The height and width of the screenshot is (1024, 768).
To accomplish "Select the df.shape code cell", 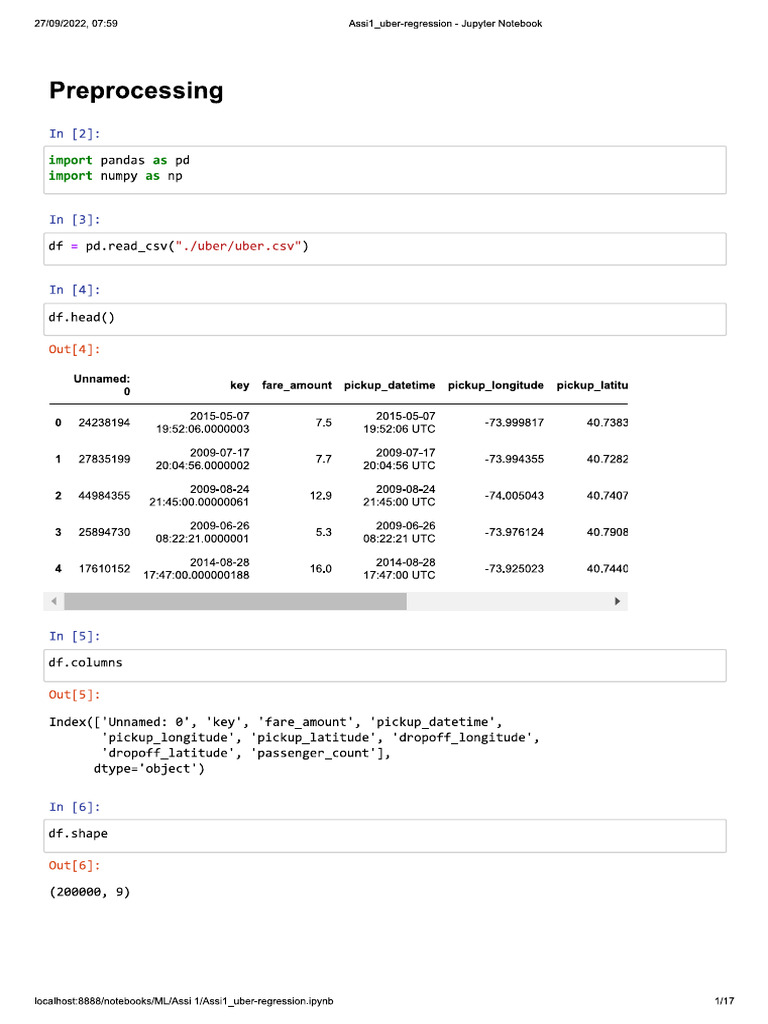I will (x=385, y=836).
